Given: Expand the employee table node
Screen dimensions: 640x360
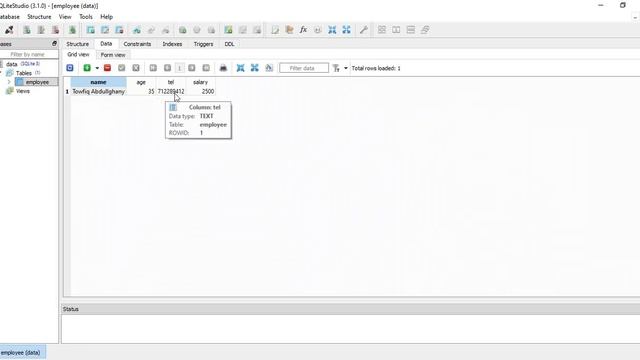Looking at the screenshot, I should point(9,82).
